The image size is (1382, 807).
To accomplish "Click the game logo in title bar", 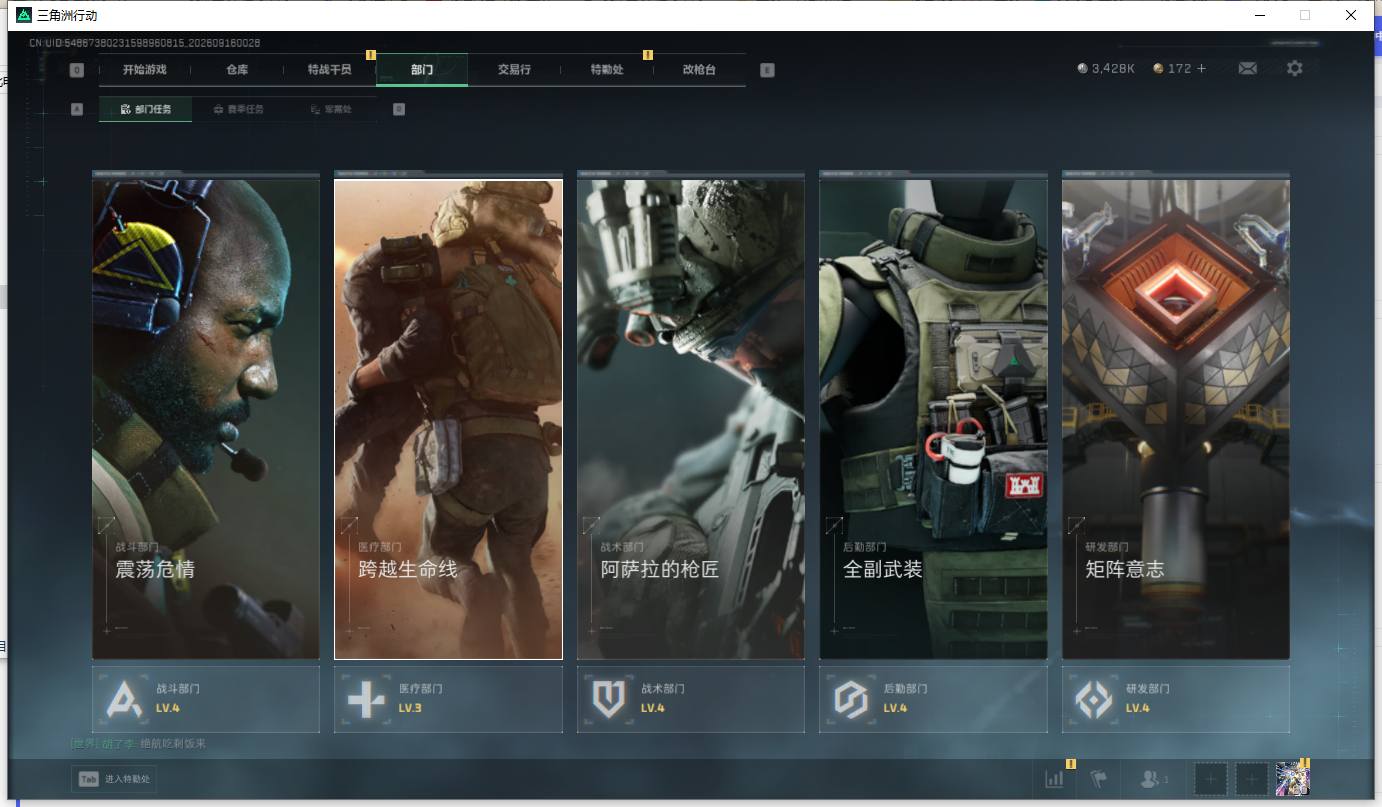I will [x=23, y=15].
